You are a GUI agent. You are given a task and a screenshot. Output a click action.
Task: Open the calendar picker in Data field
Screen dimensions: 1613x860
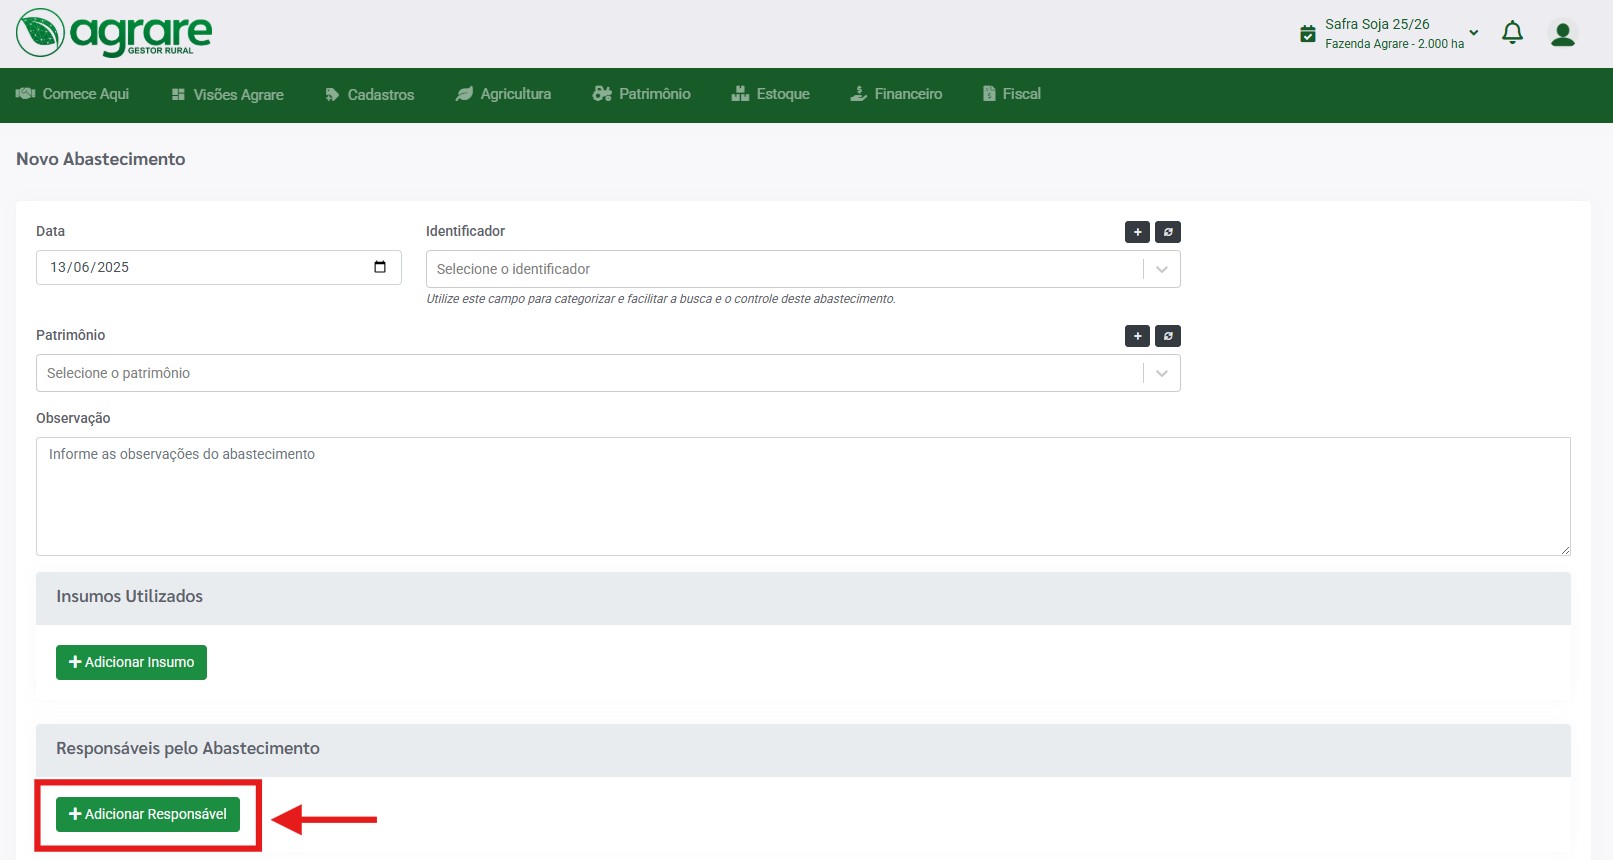(380, 267)
